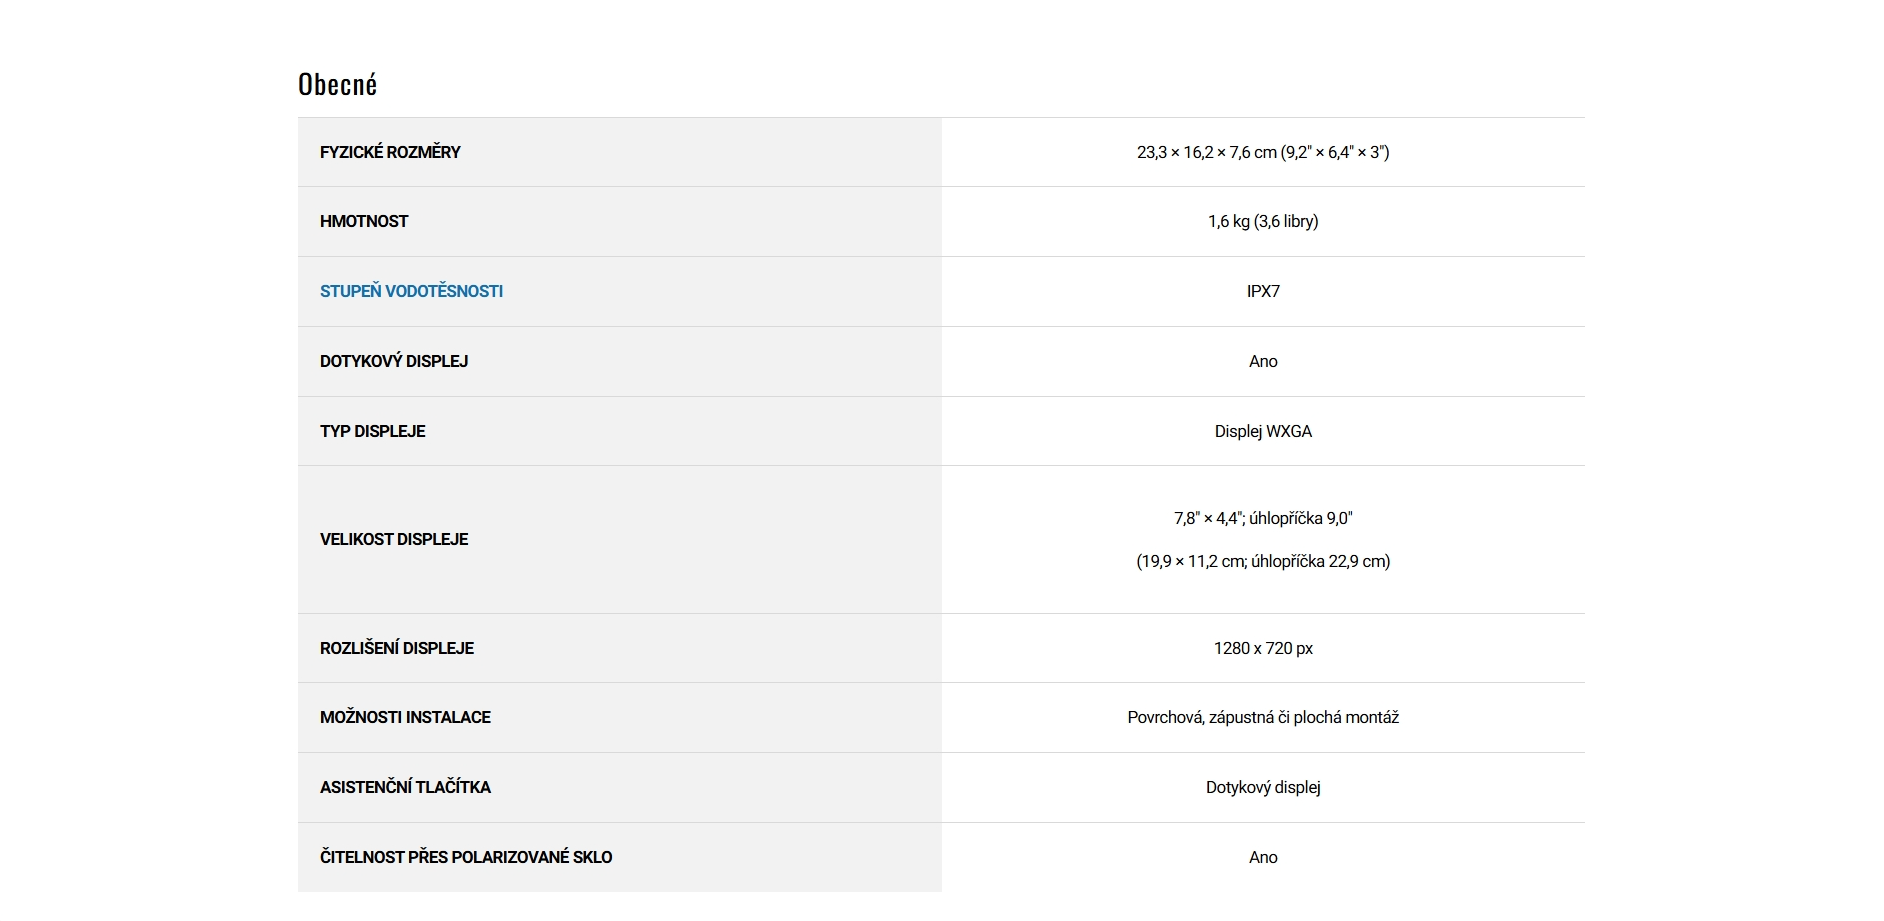Click the Čitelnost přes polarizované sklo label
Screen dimensions: 1884x921
(466, 857)
